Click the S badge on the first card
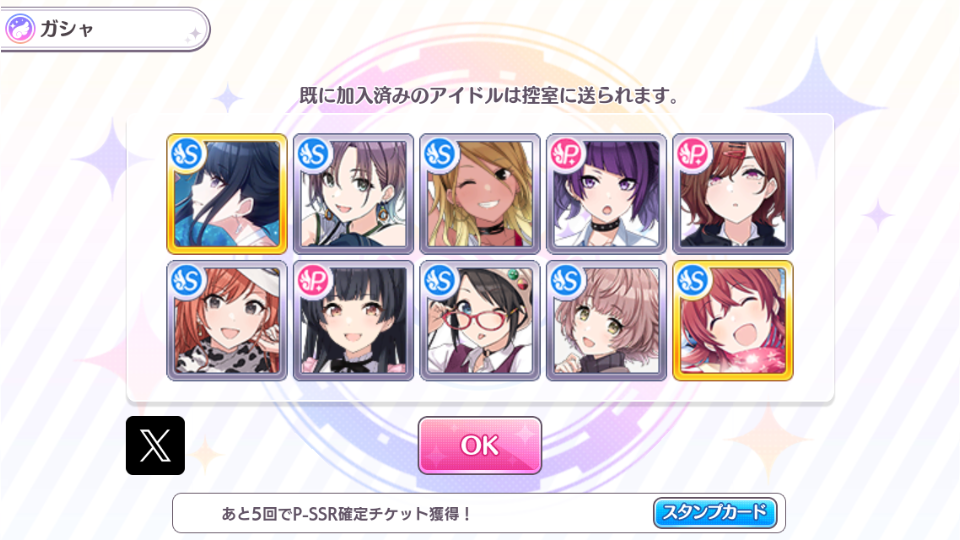 click(x=187, y=154)
